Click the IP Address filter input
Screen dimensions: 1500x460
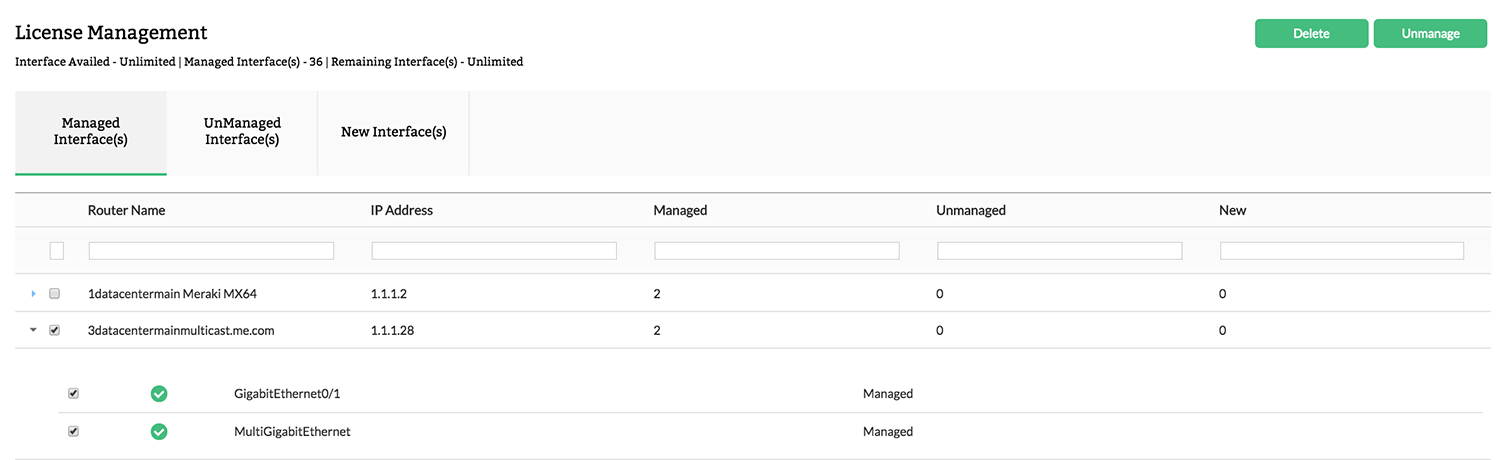(494, 251)
